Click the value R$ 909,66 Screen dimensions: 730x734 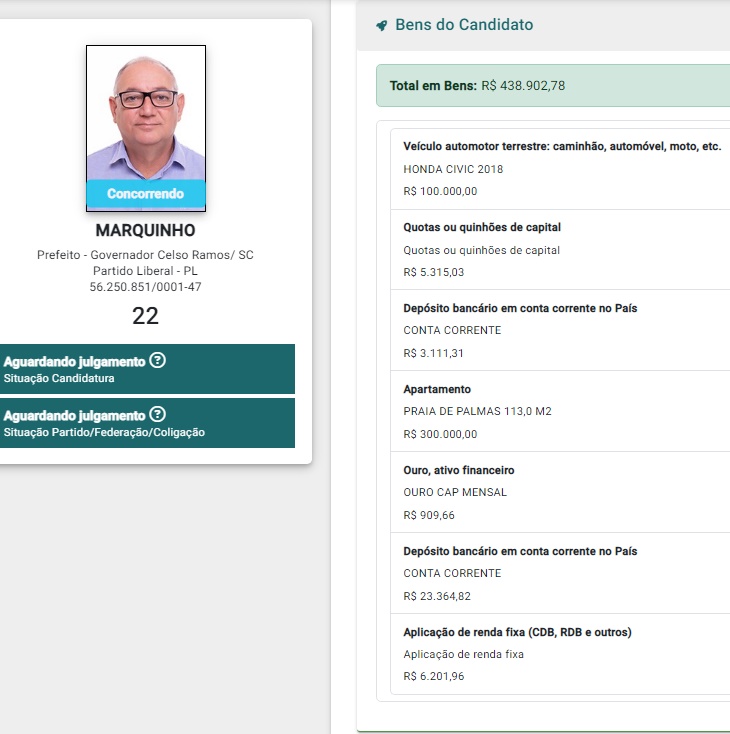pyautogui.click(x=429, y=515)
